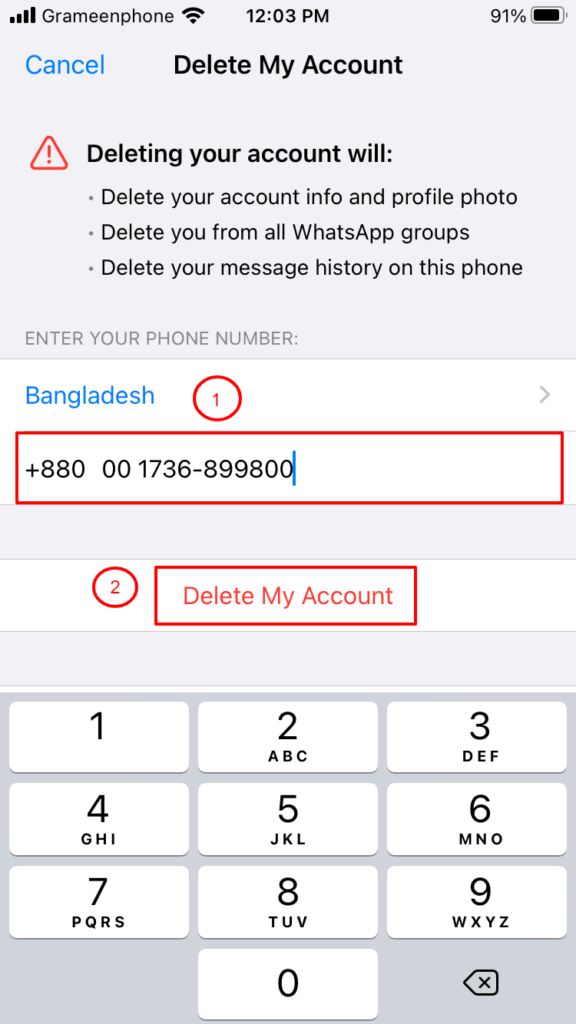The height and width of the screenshot is (1024, 576).
Task: Tap the cellular signal bars icon
Action: [x=23, y=16]
